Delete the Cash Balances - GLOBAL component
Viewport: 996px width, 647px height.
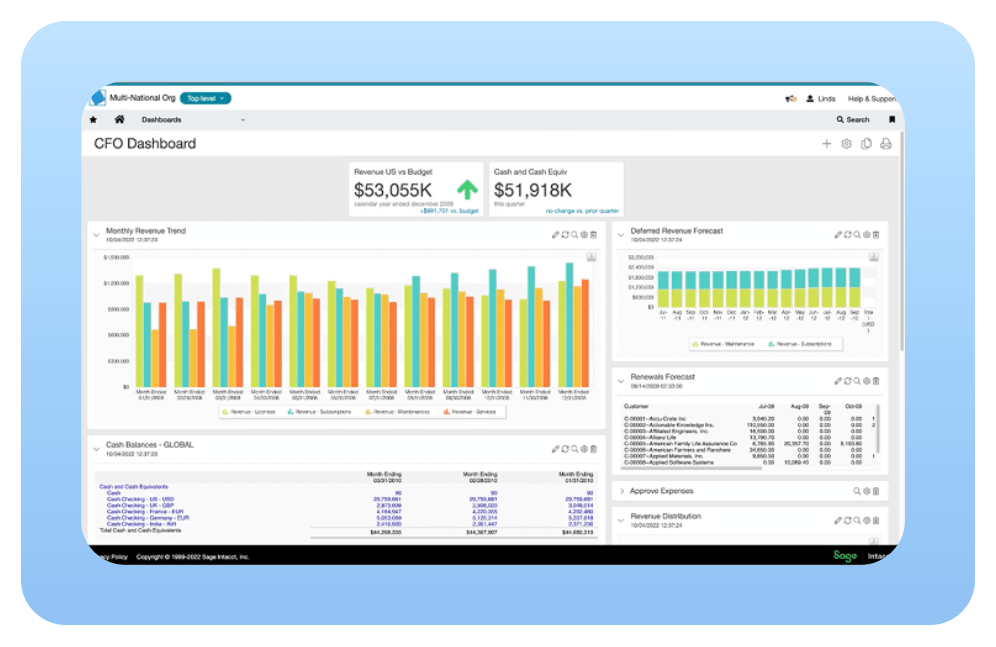[593, 449]
